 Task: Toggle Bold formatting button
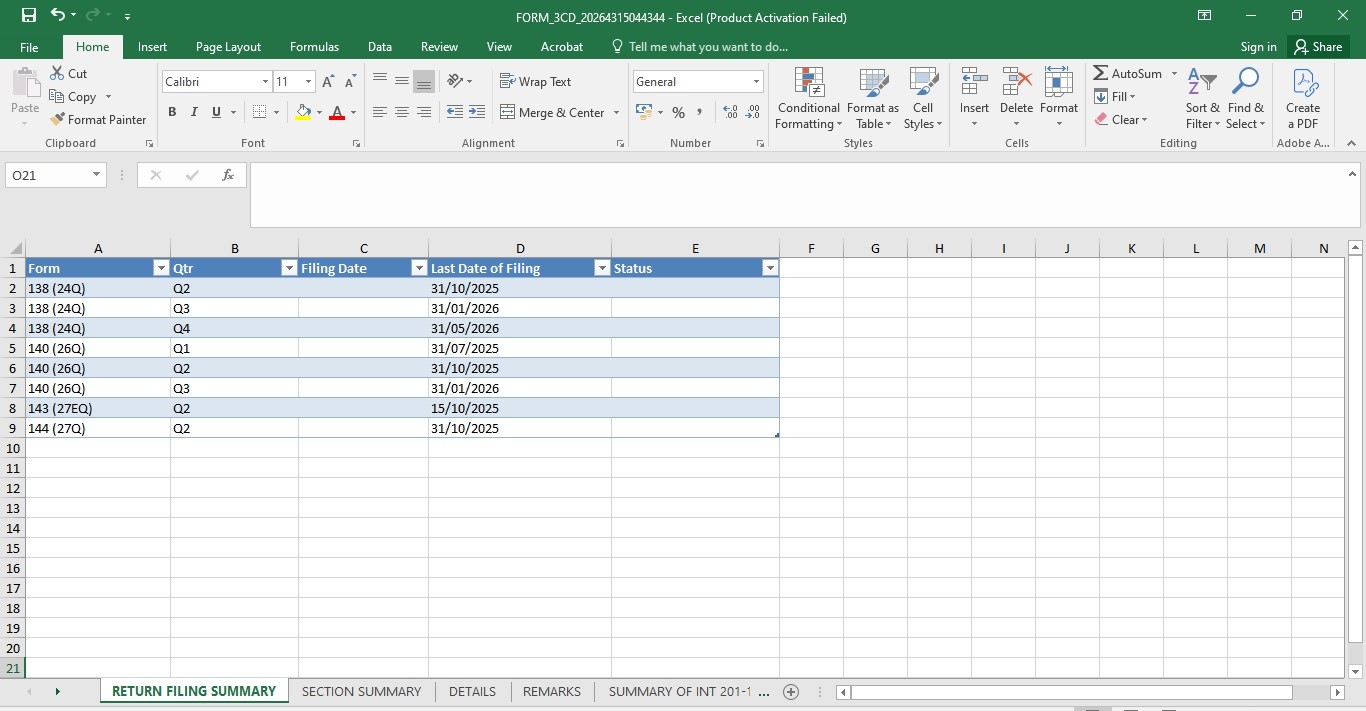pos(172,112)
